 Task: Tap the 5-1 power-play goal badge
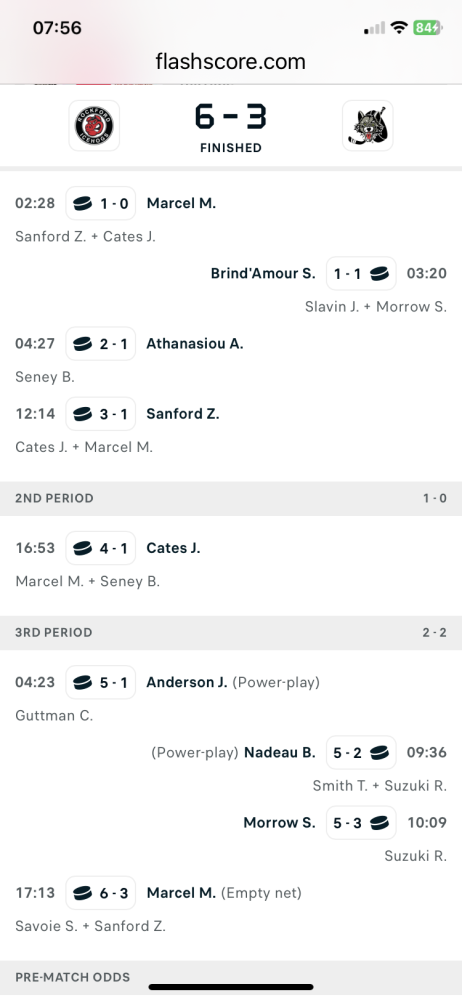[x=101, y=682]
